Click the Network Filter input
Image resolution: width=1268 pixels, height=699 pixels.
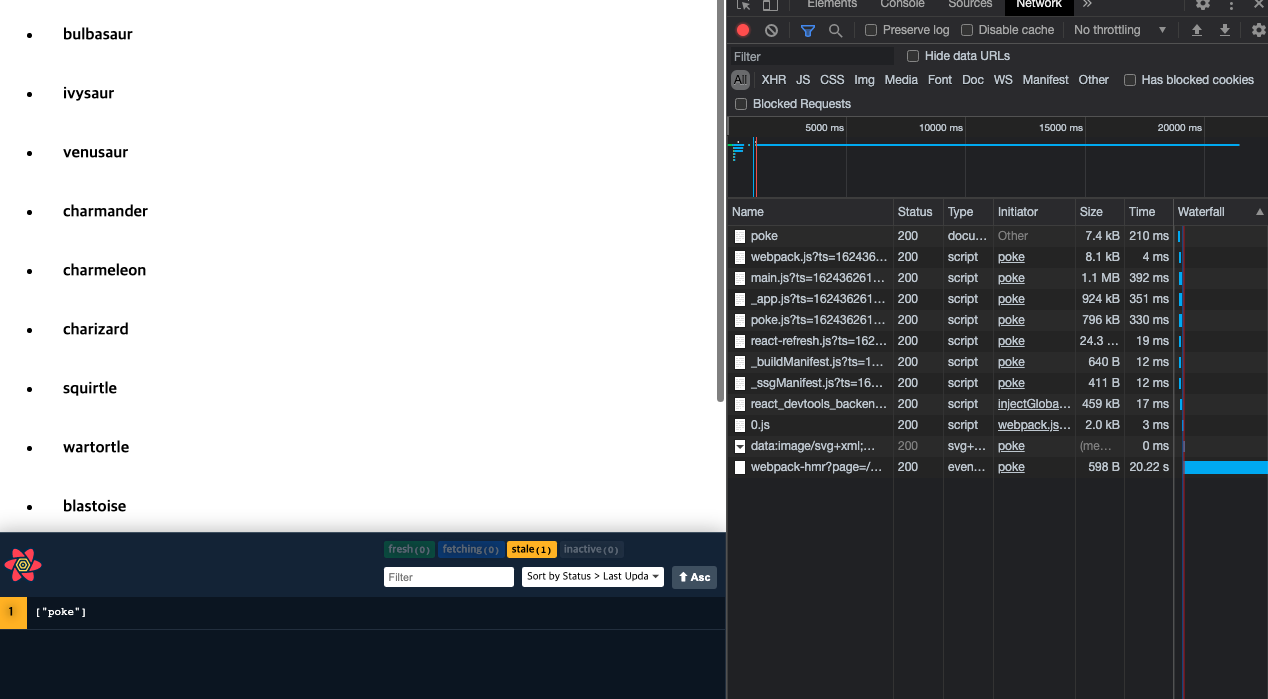(x=812, y=57)
